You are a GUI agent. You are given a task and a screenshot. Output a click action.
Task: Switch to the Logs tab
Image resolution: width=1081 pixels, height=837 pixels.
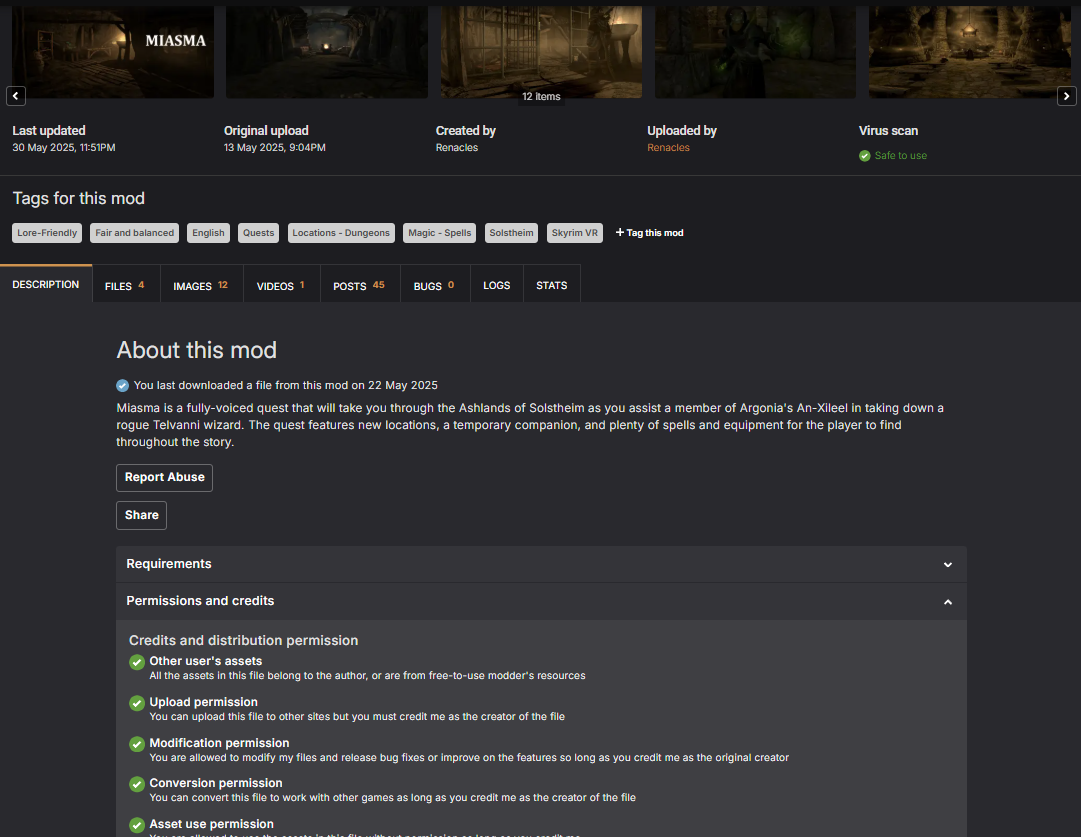pyautogui.click(x=497, y=285)
